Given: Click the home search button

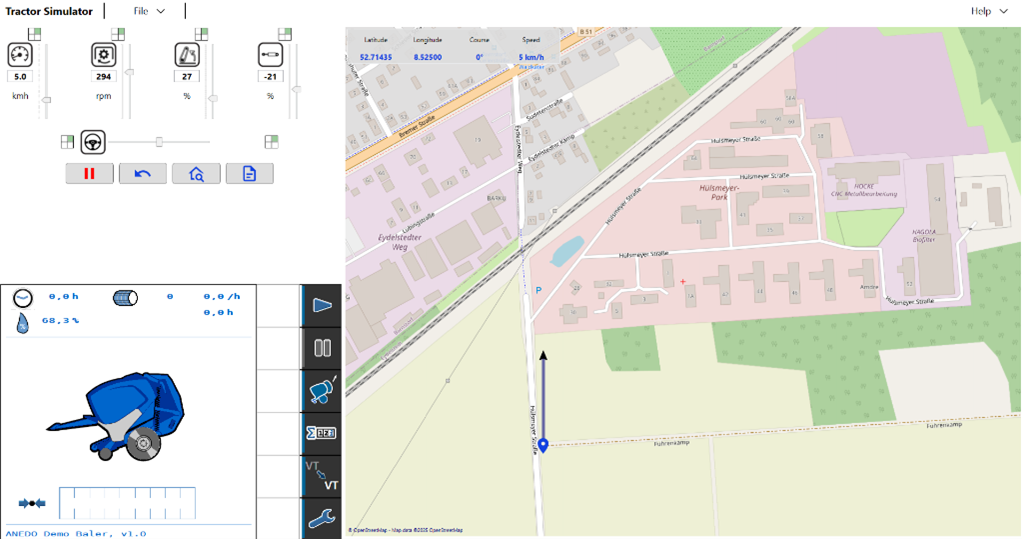Looking at the screenshot, I should [x=196, y=174].
